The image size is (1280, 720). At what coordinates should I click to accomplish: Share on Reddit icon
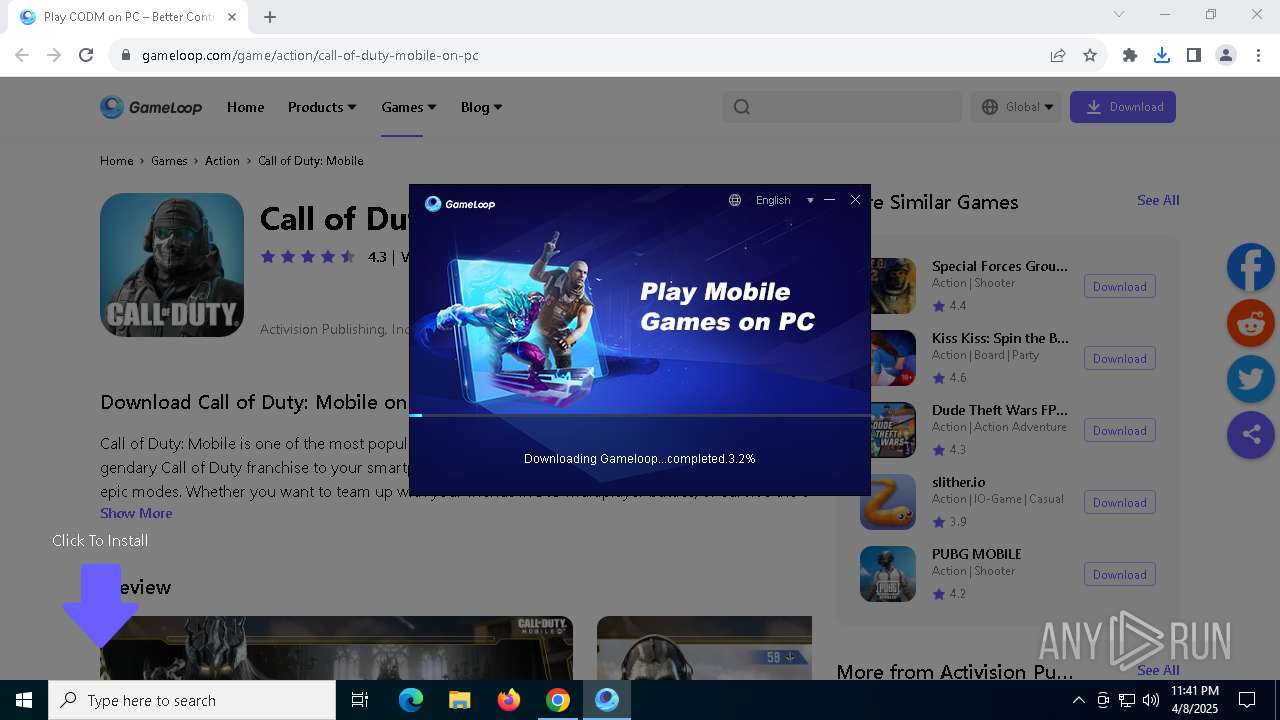[x=1251, y=323]
